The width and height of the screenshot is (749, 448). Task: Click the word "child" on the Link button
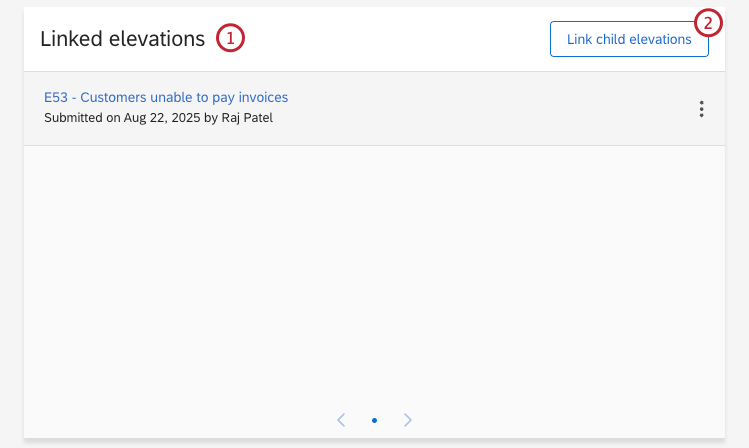click(x=613, y=40)
